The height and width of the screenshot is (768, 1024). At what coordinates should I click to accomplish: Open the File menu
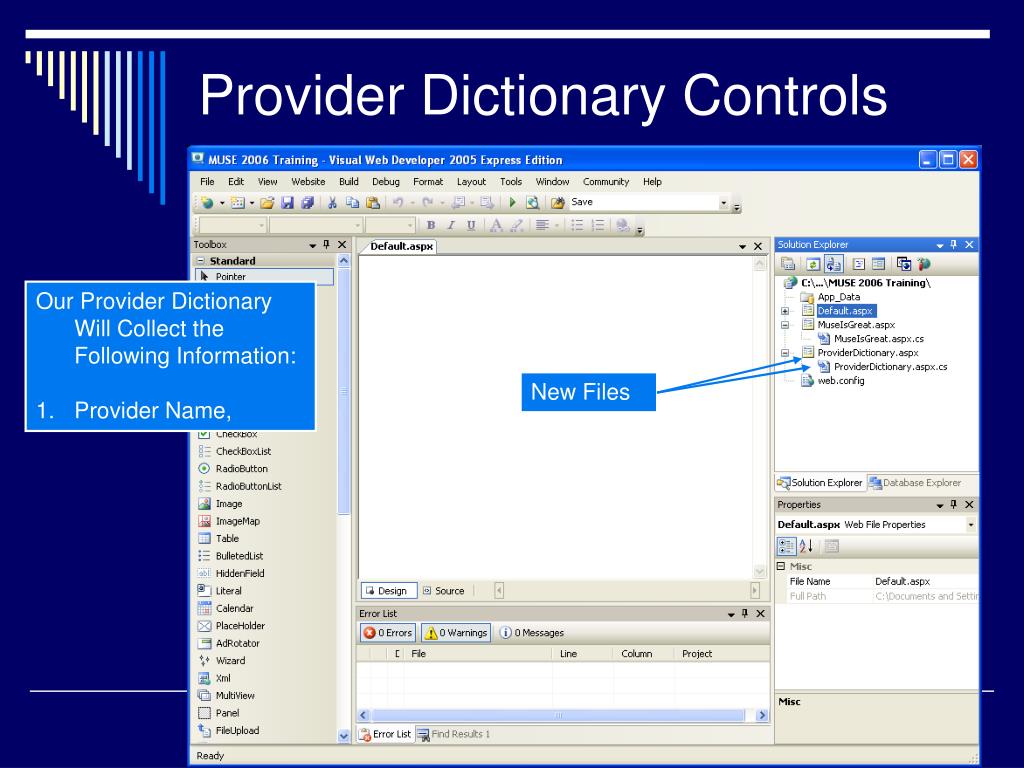[x=207, y=182]
